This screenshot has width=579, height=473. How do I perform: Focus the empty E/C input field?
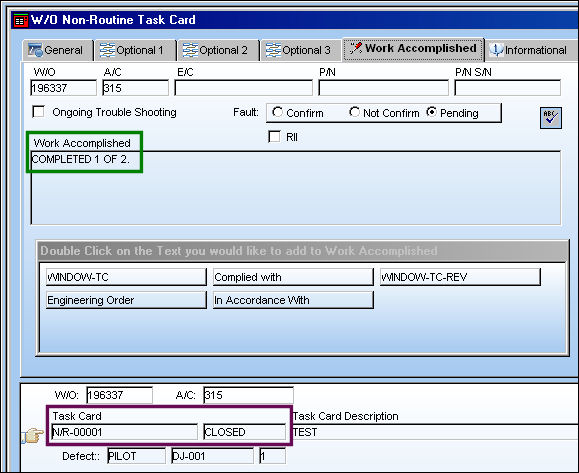(x=243, y=88)
